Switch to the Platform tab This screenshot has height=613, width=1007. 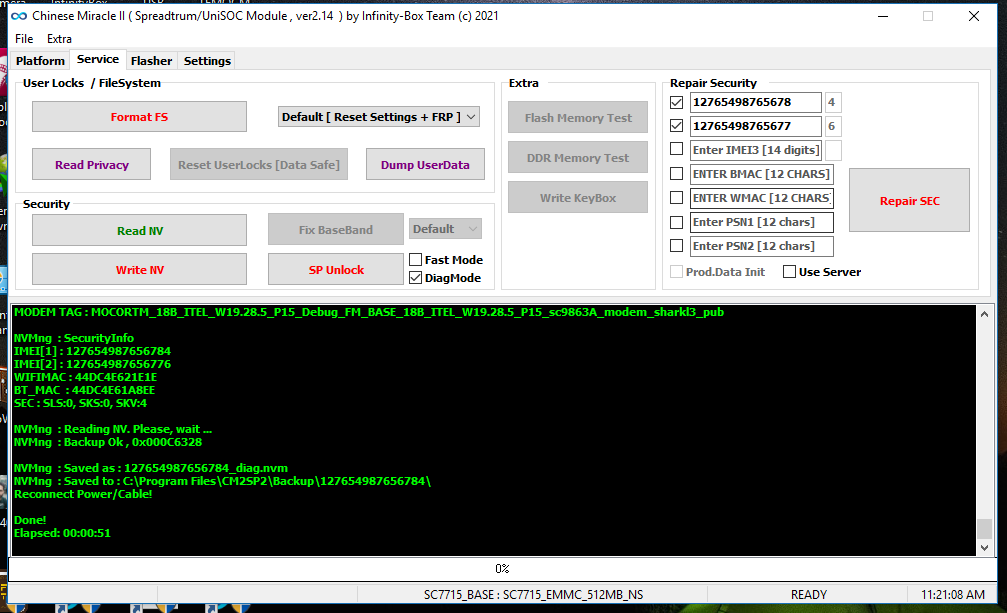(x=40, y=61)
